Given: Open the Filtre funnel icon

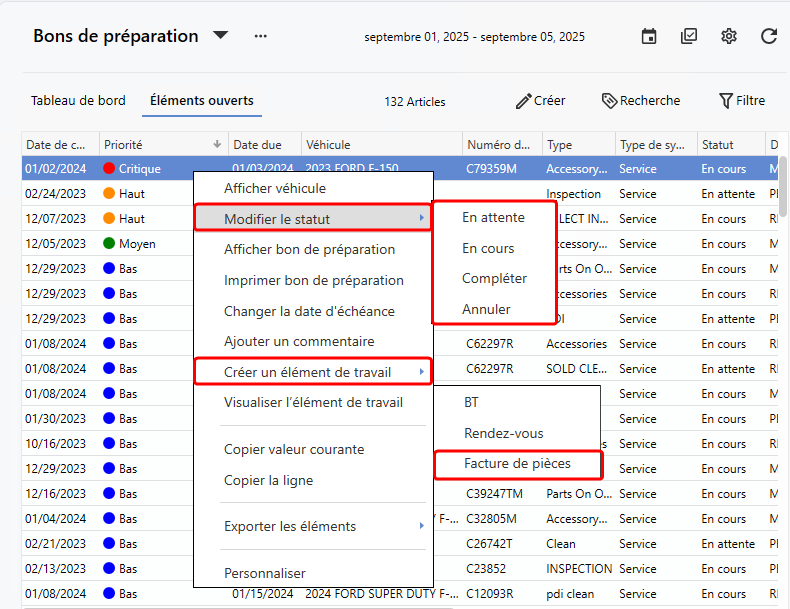Looking at the screenshot, I should tap(726, 101).
